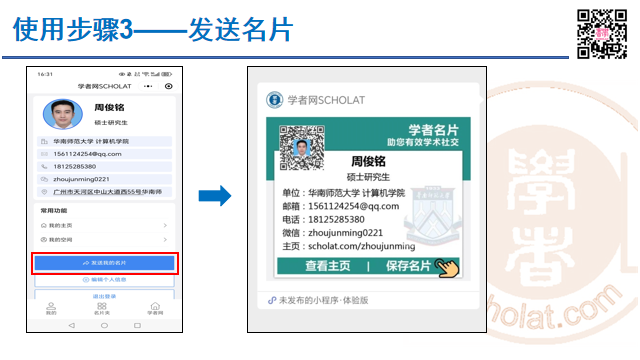640x360 pixels.
Task: Tap status bar time 16:31
Action: (45, 74)
